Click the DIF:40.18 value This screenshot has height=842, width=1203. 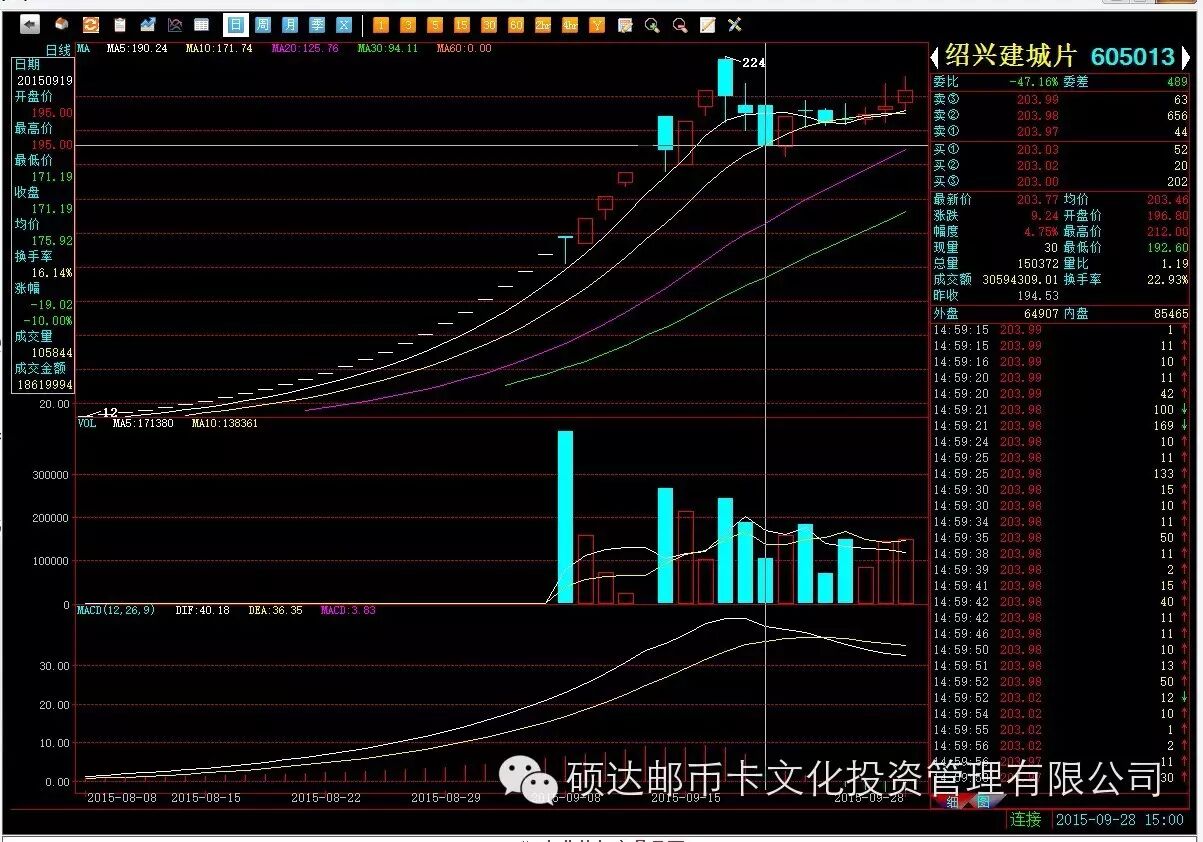click(x=202, y=609)
